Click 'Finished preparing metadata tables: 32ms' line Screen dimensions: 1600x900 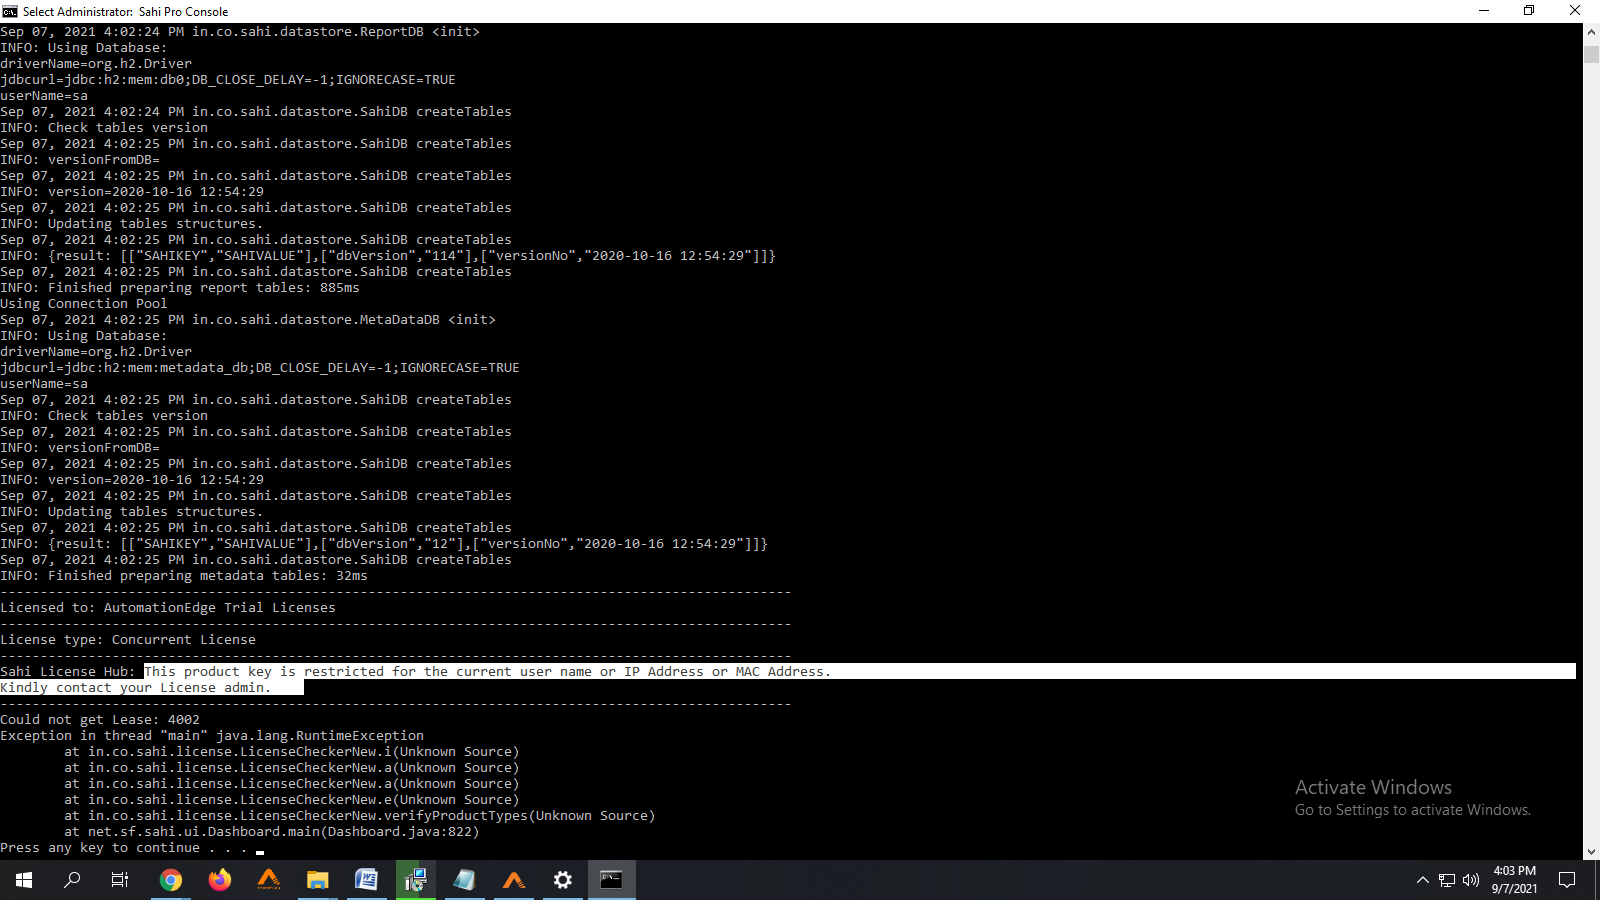(x=184, y=576)
